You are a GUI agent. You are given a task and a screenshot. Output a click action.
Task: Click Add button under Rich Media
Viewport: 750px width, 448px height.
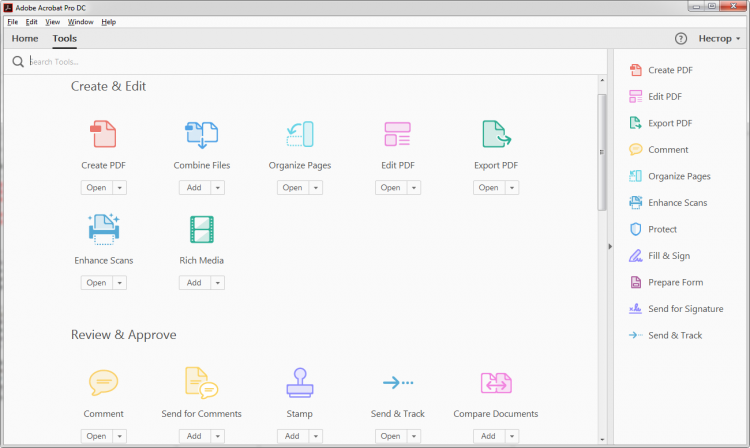pos(195,283)
